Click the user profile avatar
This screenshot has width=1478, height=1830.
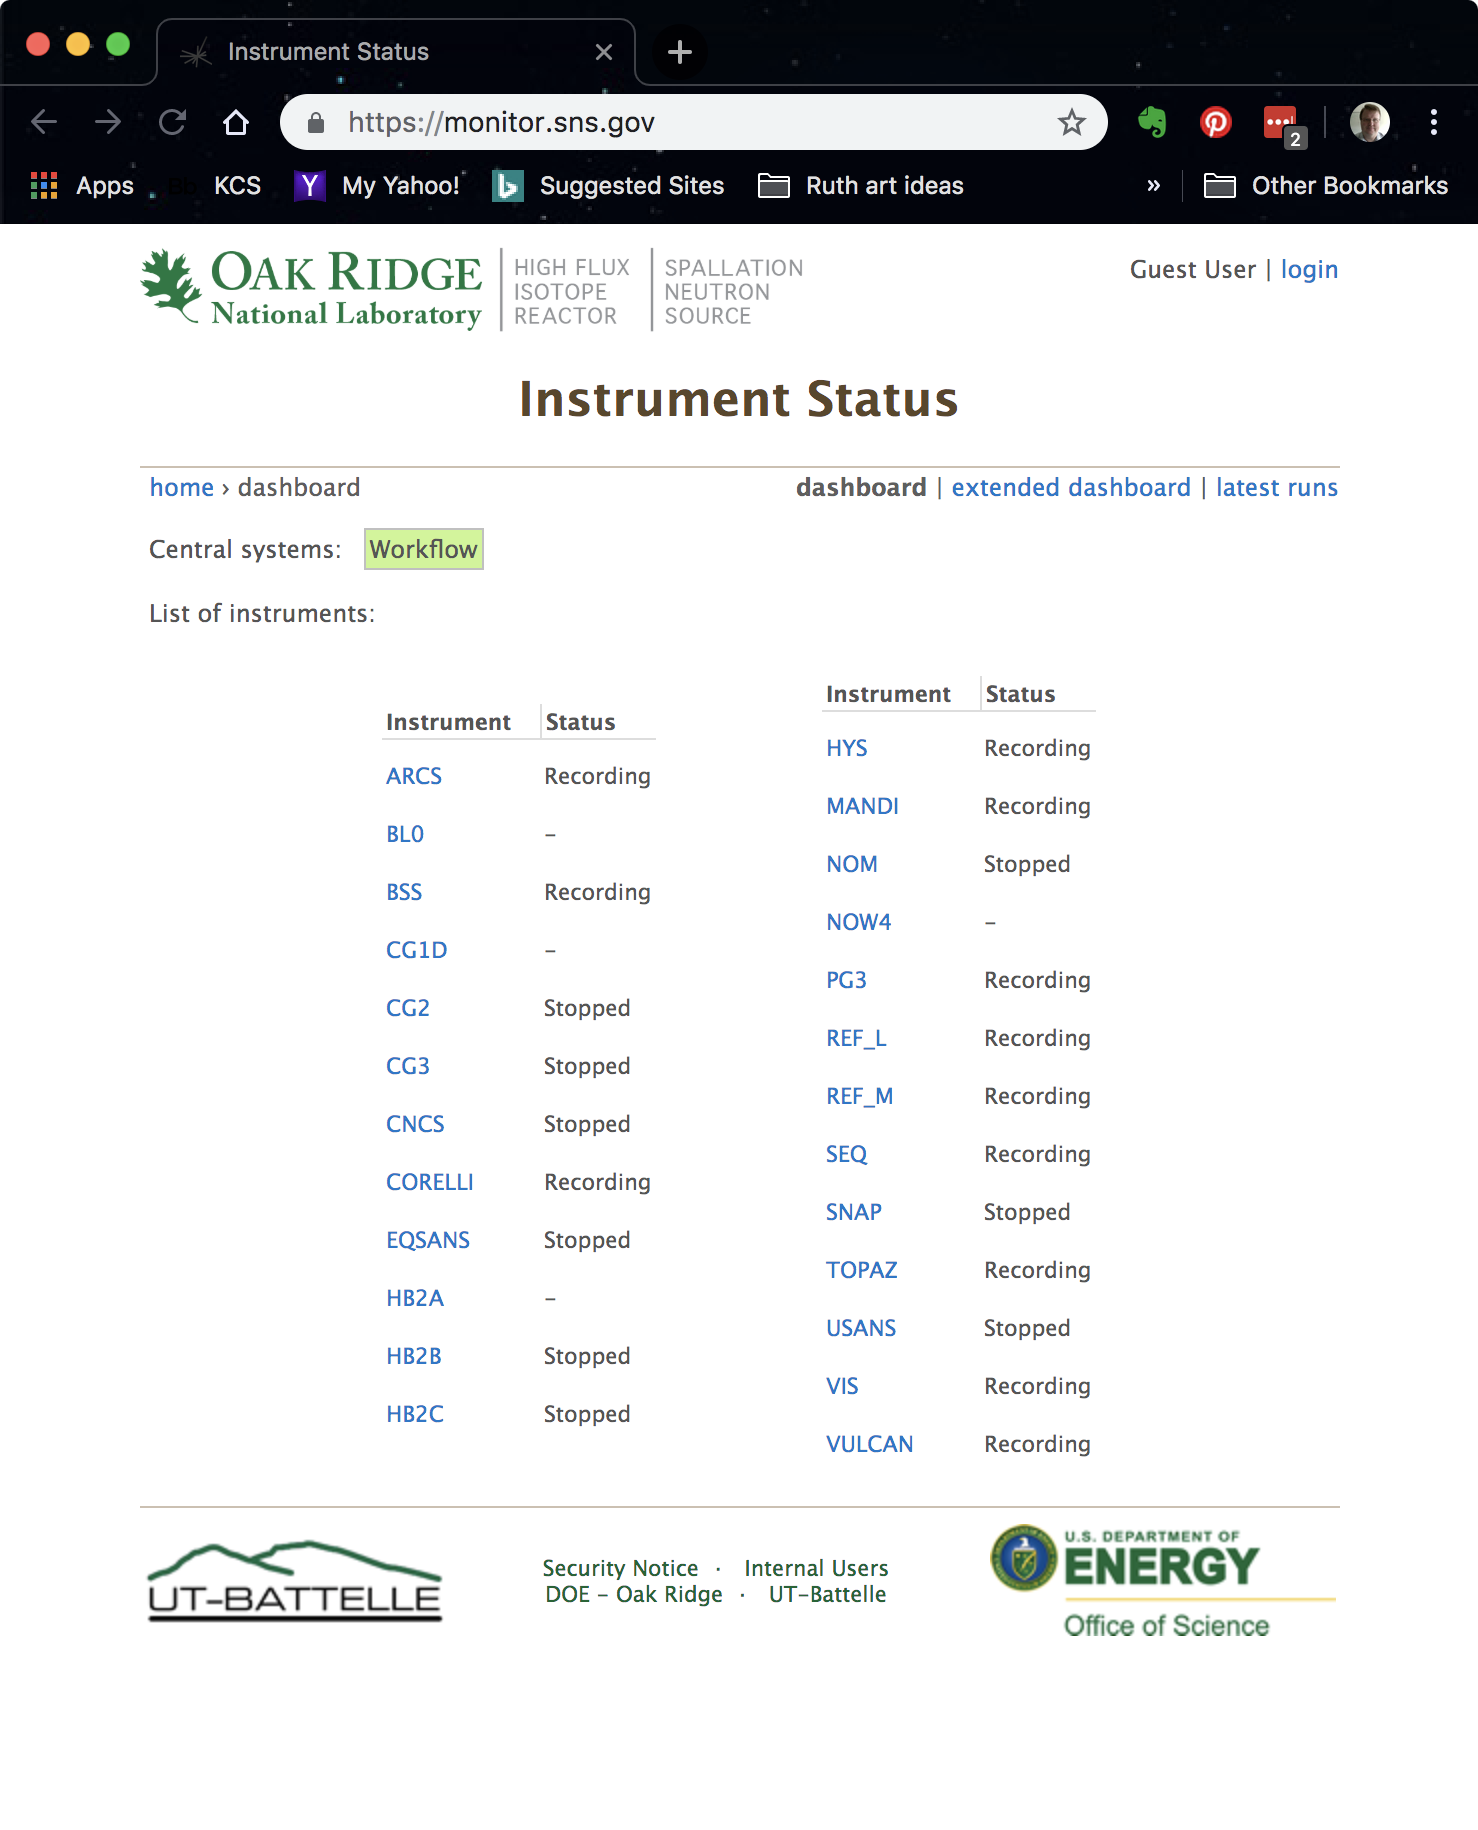click(x=1369, y=122)
